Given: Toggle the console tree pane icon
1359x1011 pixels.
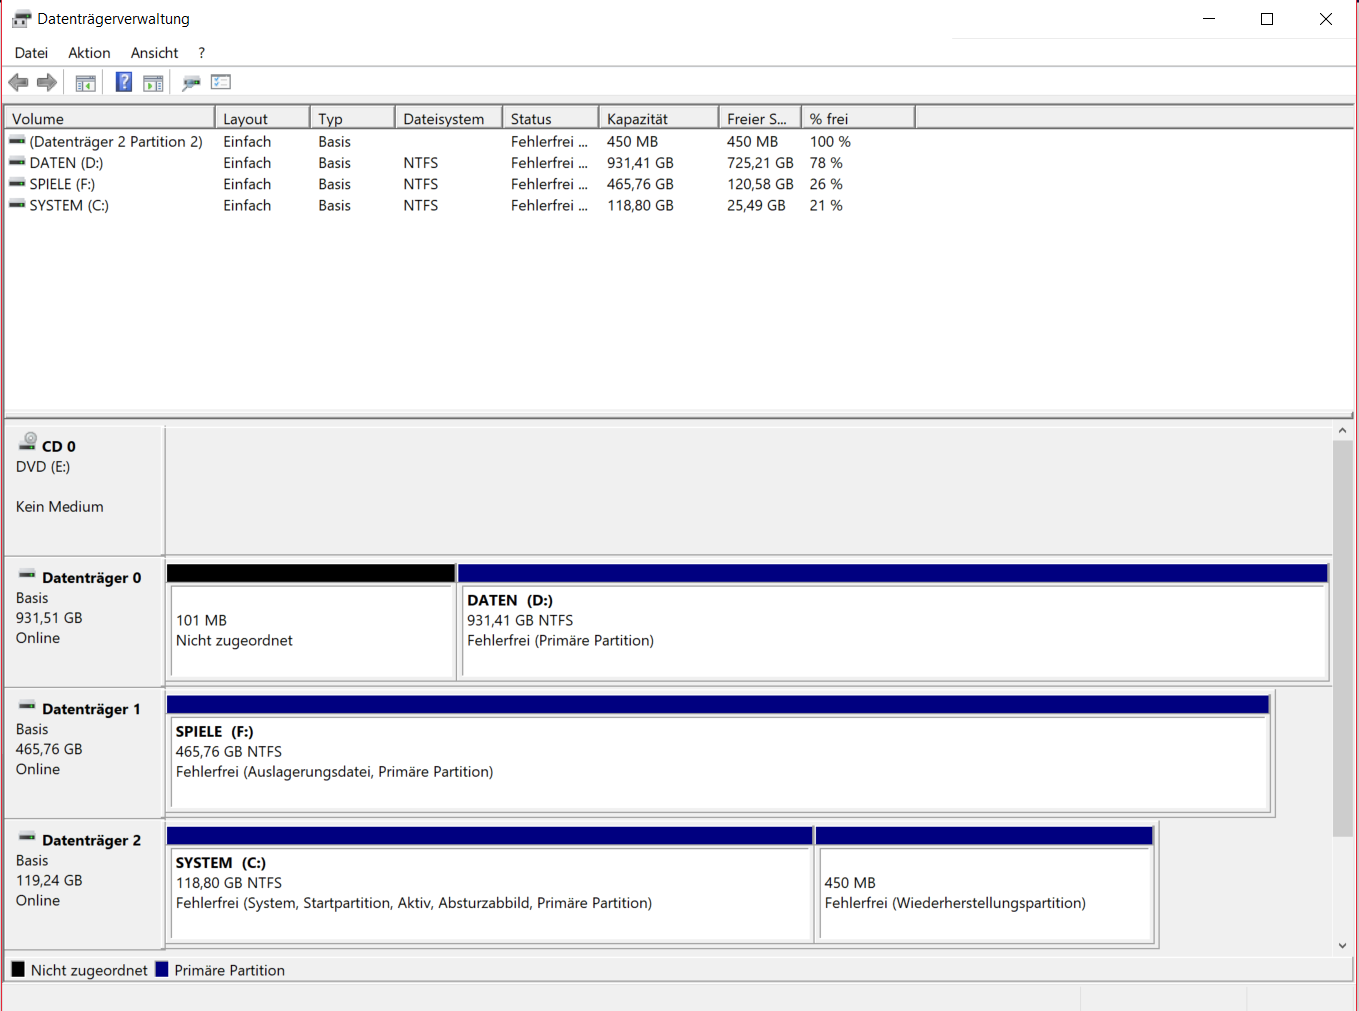Looking at the screenshot, I should click(86, 83).
